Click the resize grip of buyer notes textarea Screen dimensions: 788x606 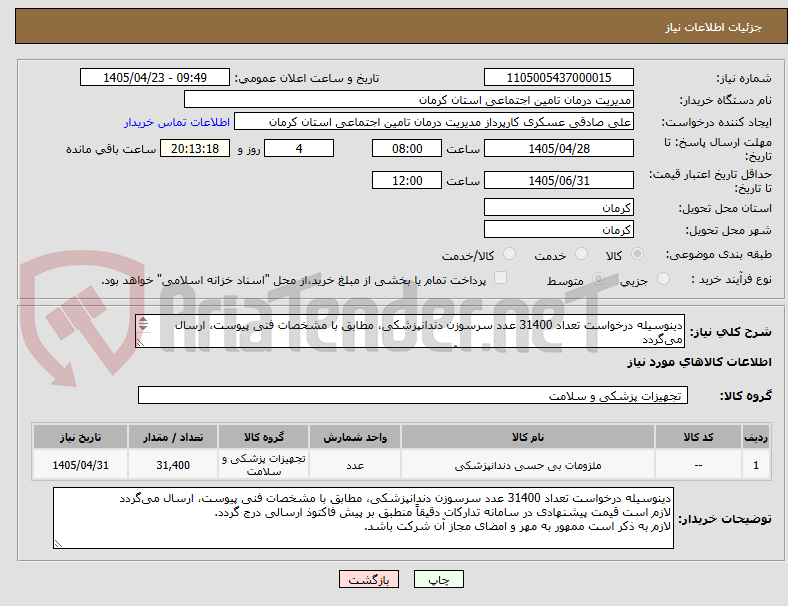tap(58, 544)
